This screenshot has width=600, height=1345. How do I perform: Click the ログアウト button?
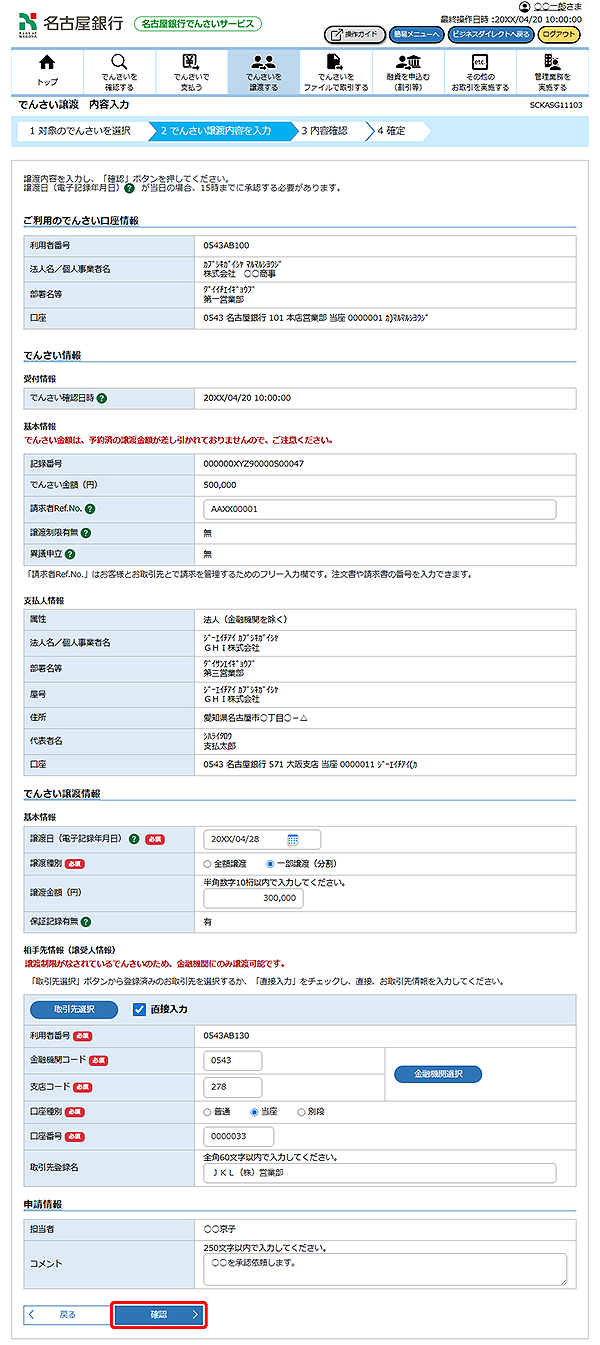click(x=559, y=34)
